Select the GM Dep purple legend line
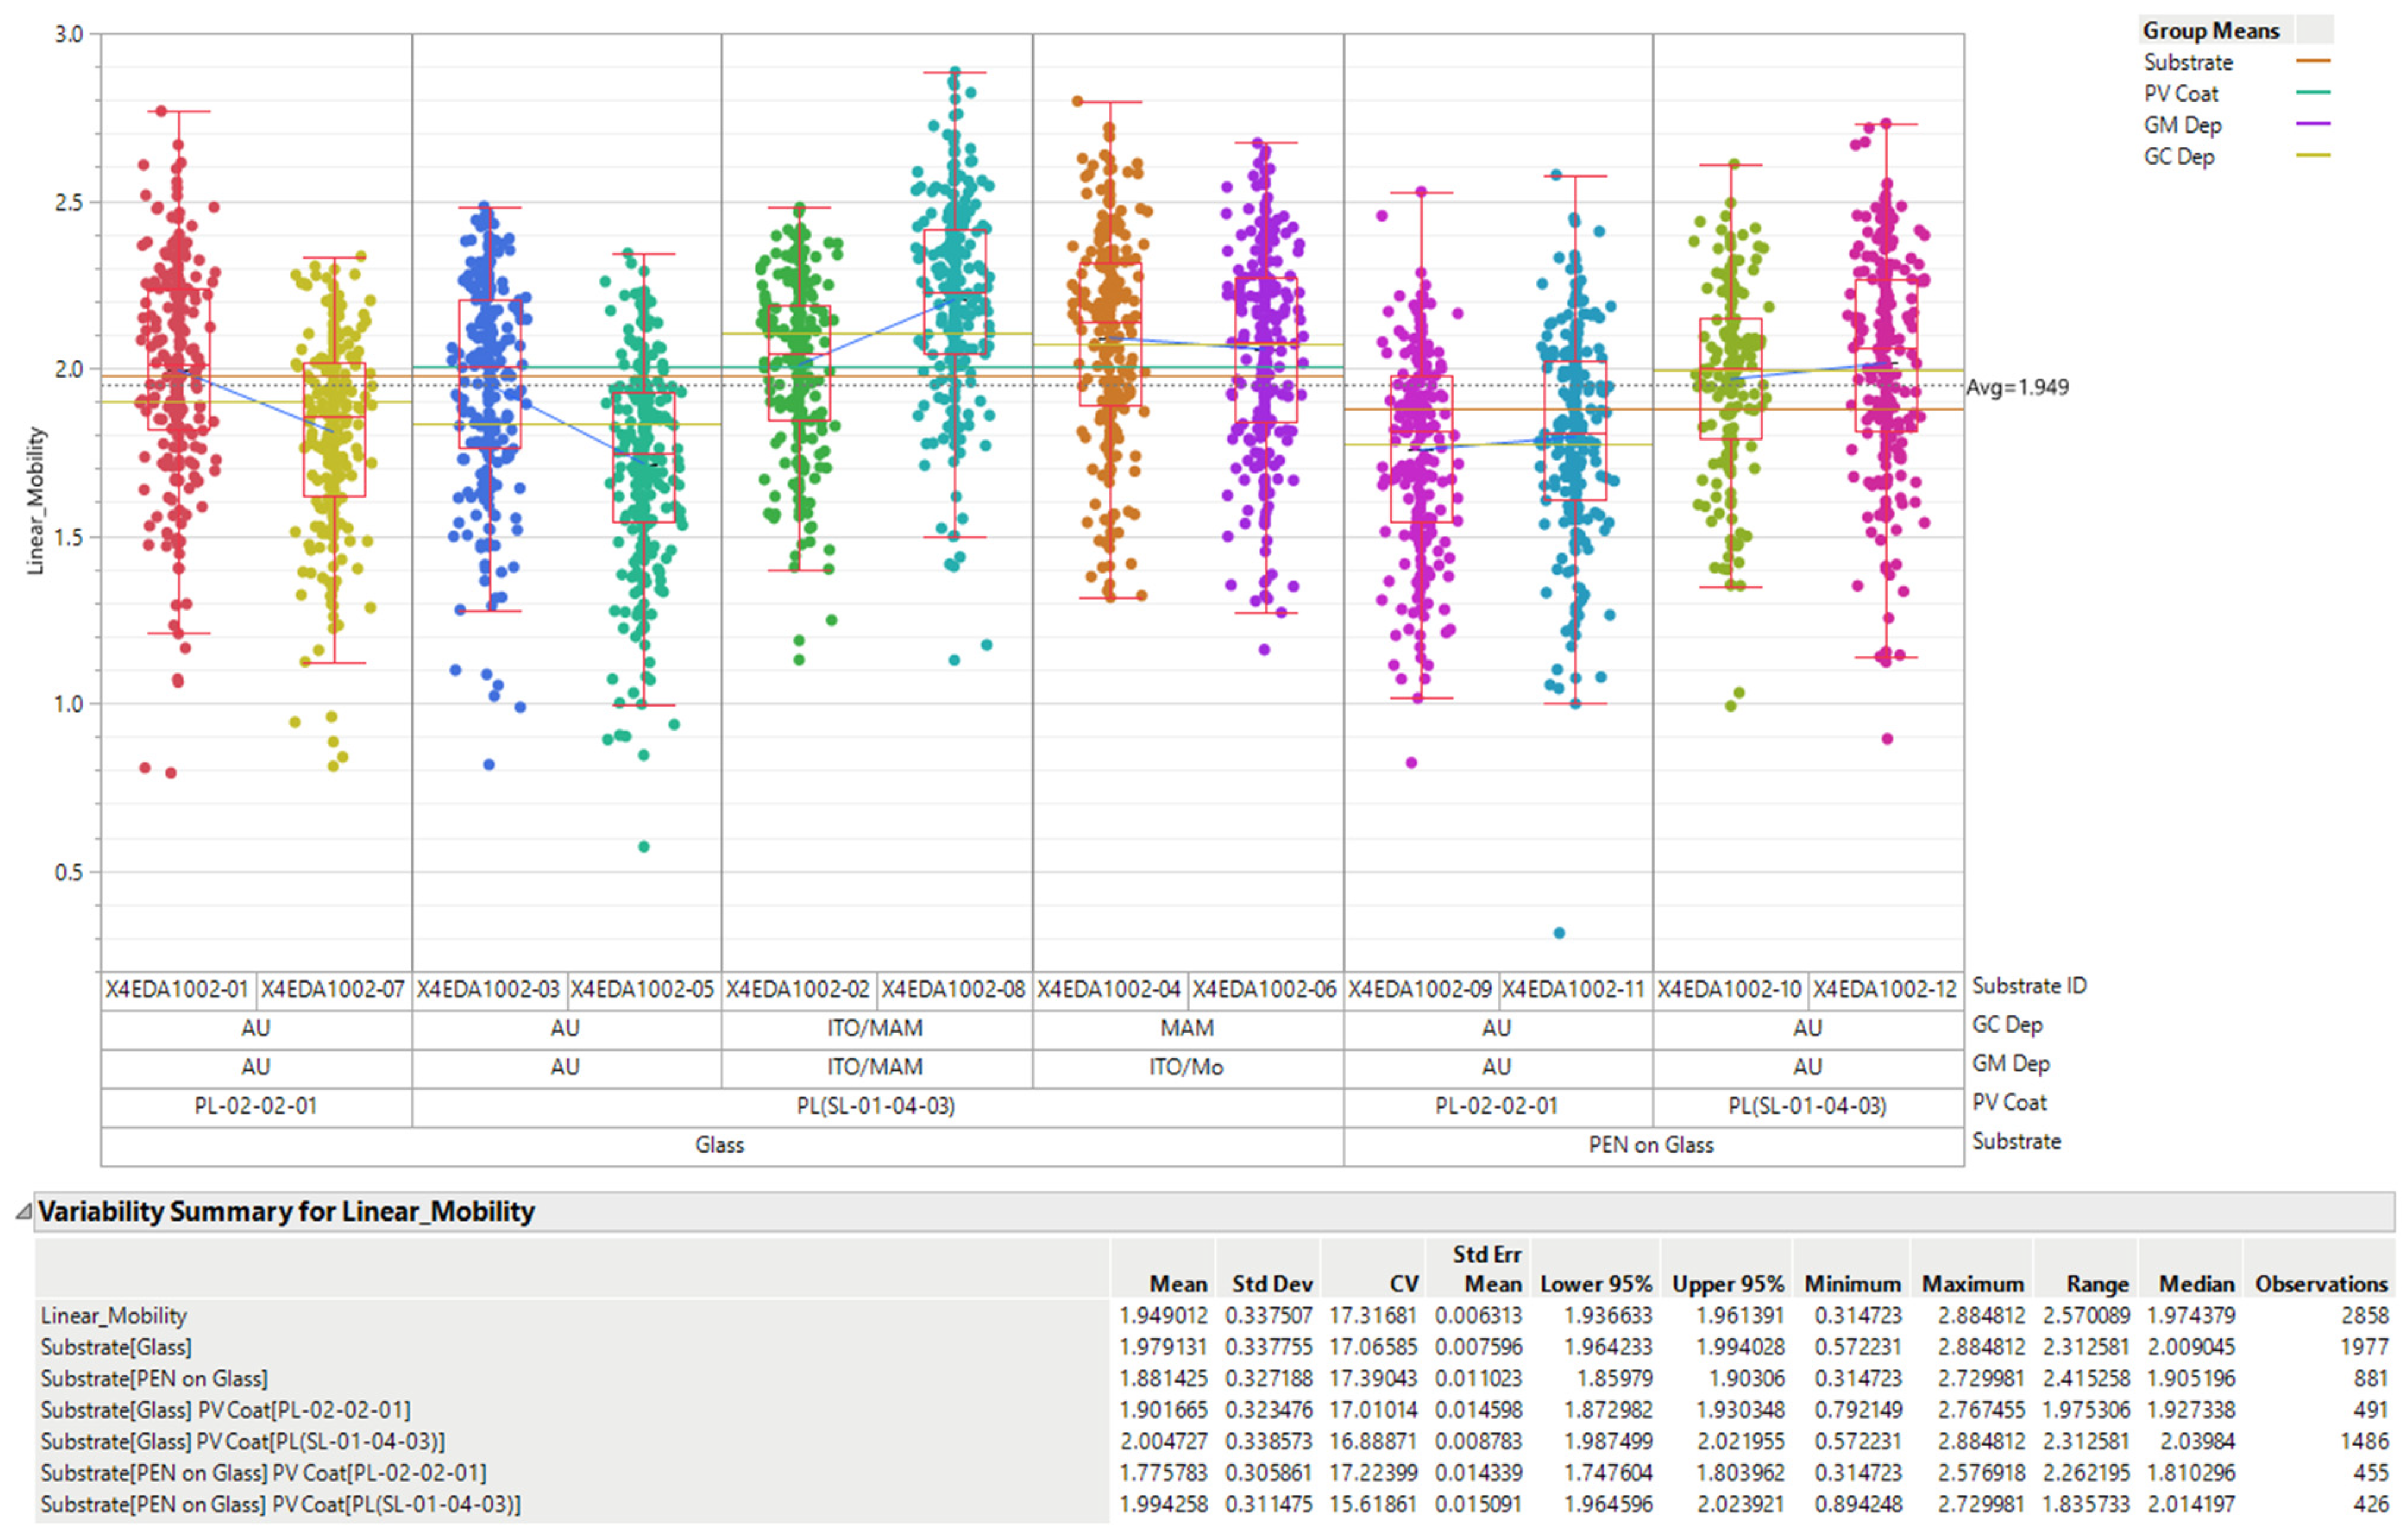 (2312, 124)
